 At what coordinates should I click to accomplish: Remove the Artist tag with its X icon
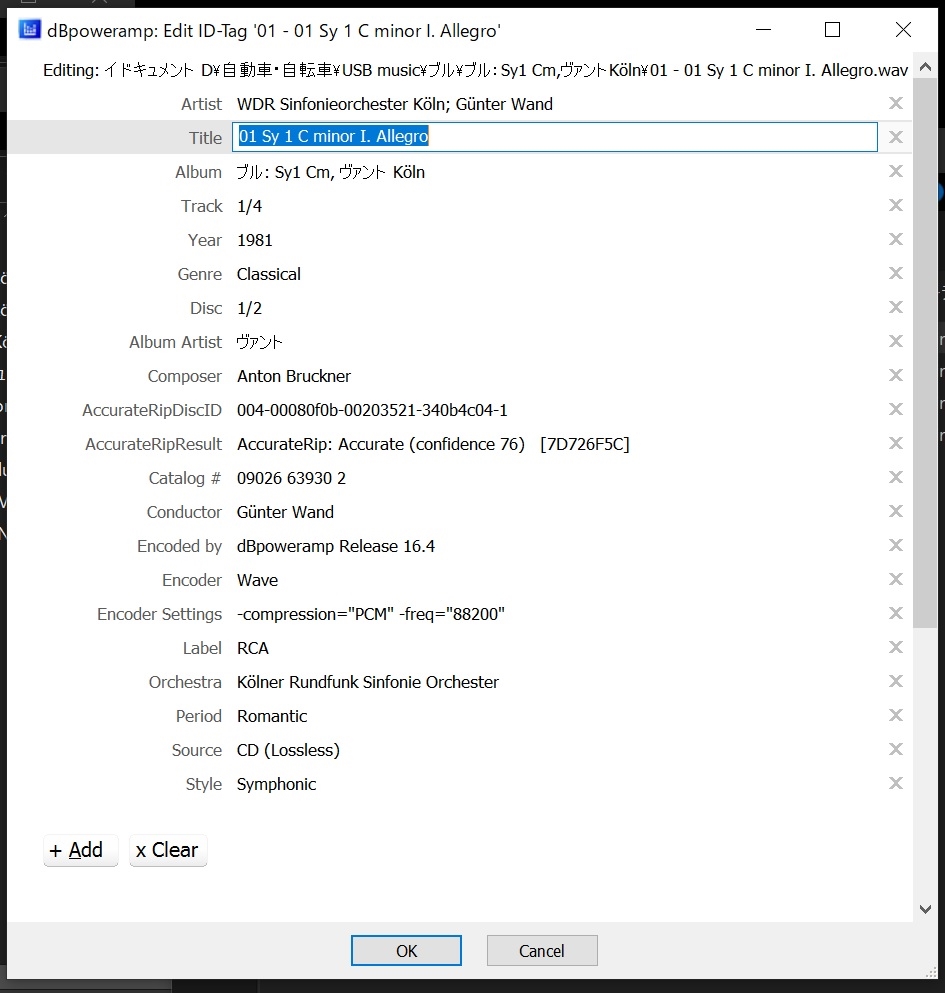coord(895,103)
